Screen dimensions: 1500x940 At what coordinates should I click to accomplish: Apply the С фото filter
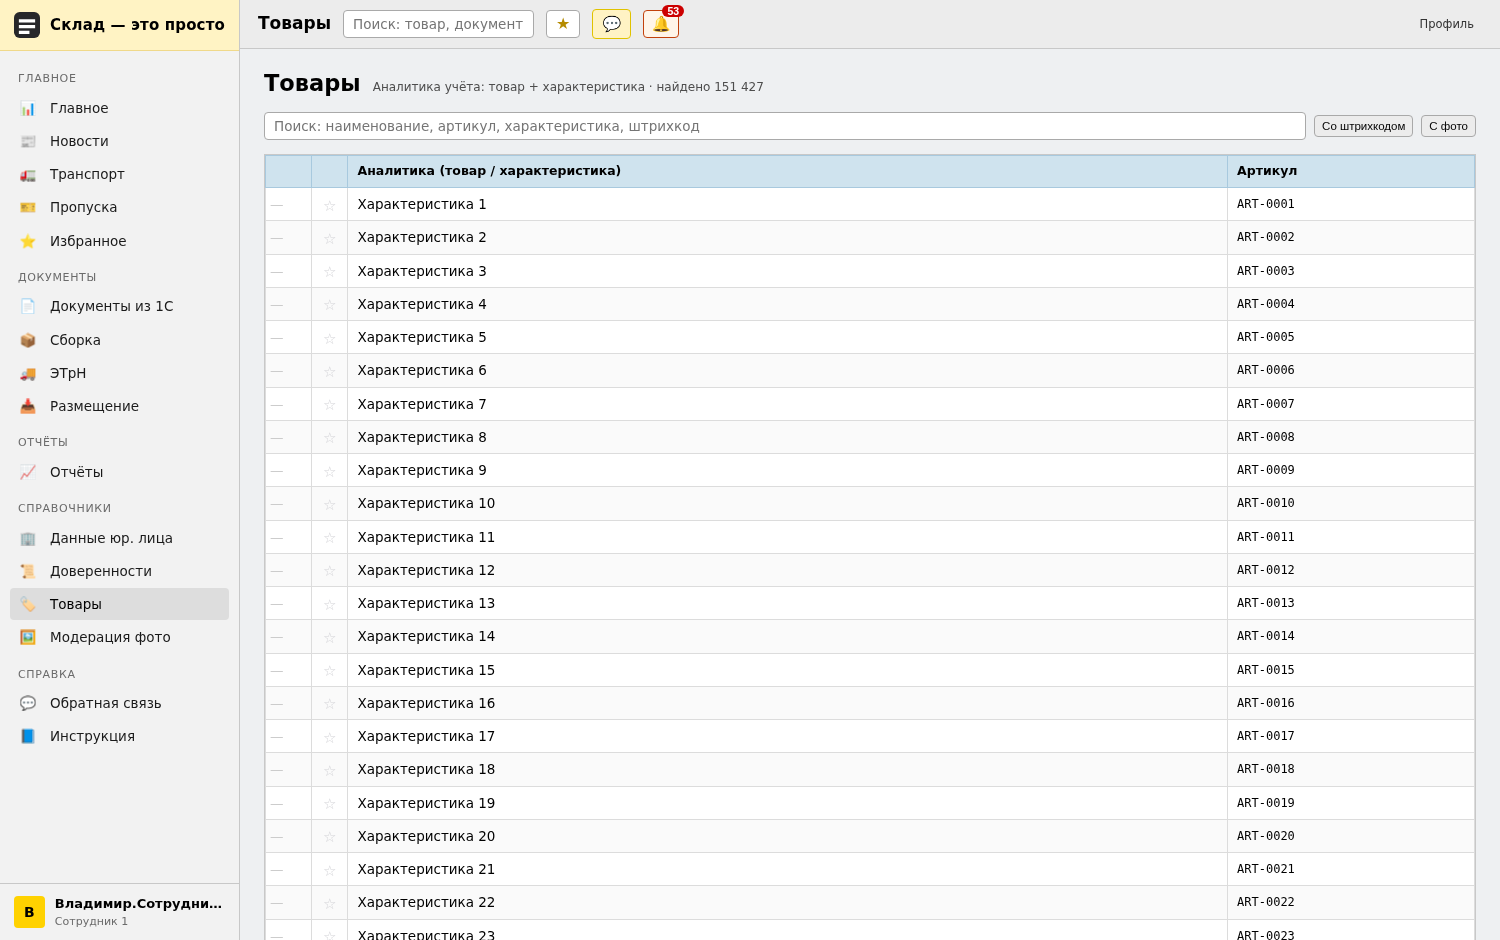pyautogui.click(x=1448, y=126)
